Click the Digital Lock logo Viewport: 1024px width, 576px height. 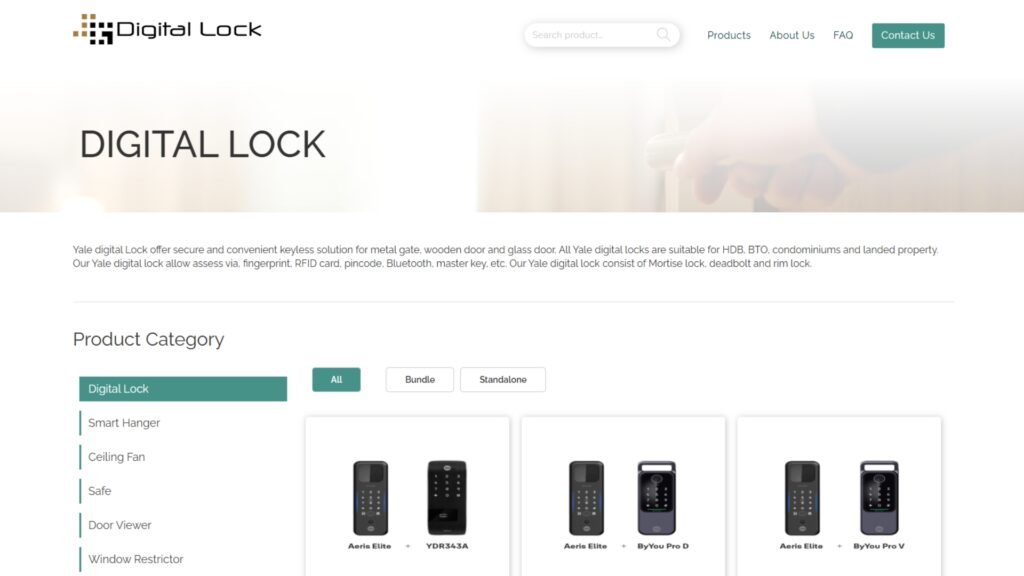point(167,29)
